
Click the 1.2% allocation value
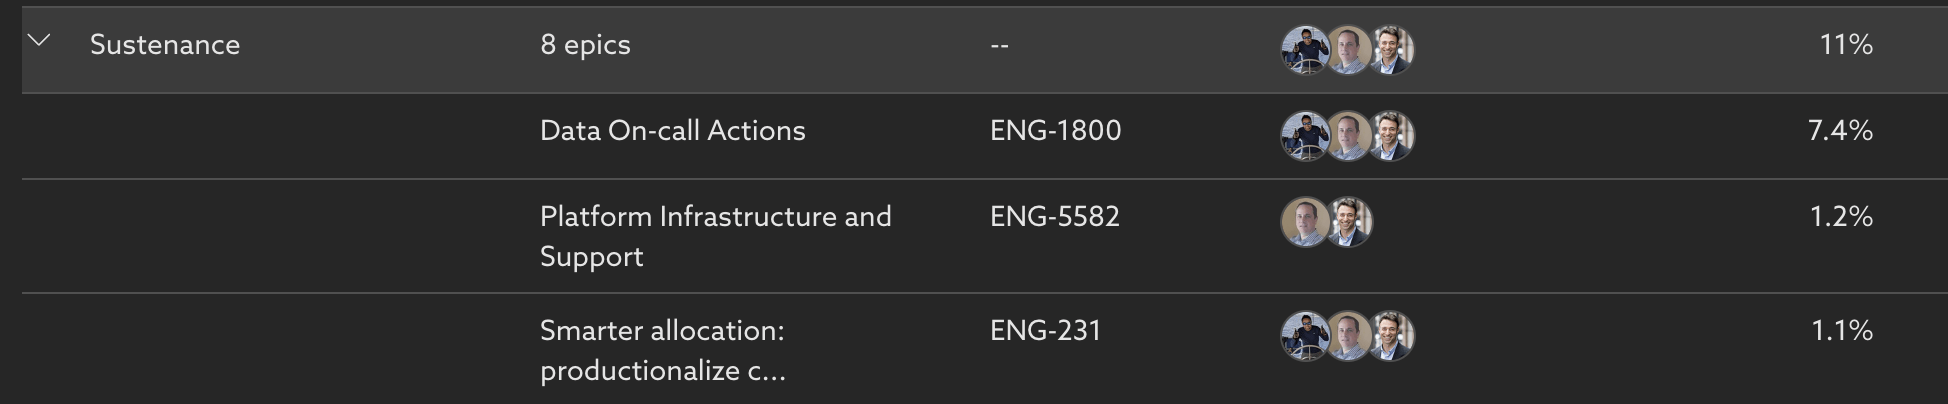tap(1841, 217)
